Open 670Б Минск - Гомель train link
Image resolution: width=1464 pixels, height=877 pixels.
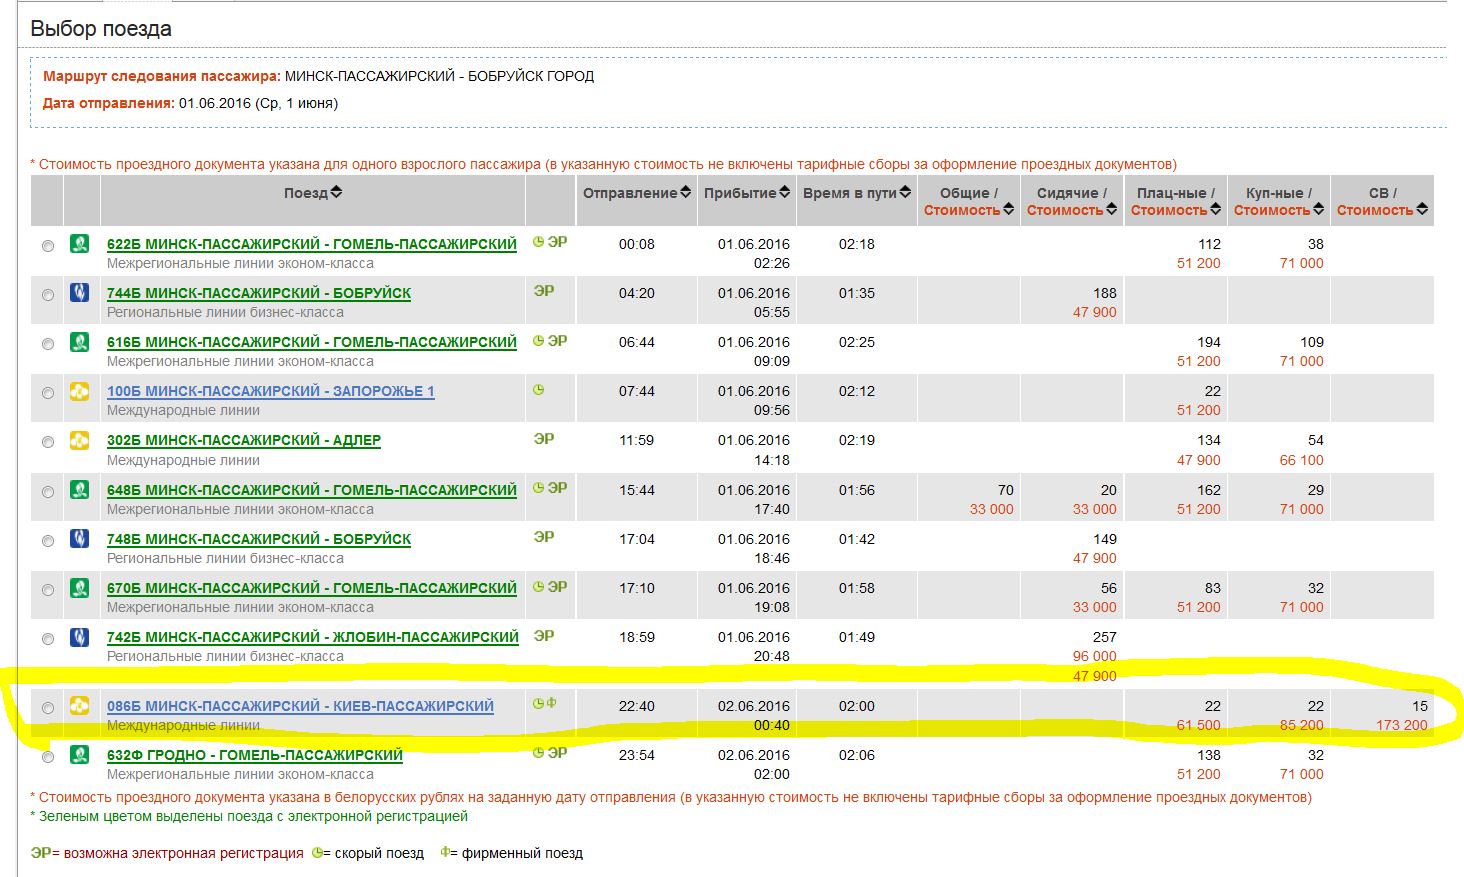(311, 588)
